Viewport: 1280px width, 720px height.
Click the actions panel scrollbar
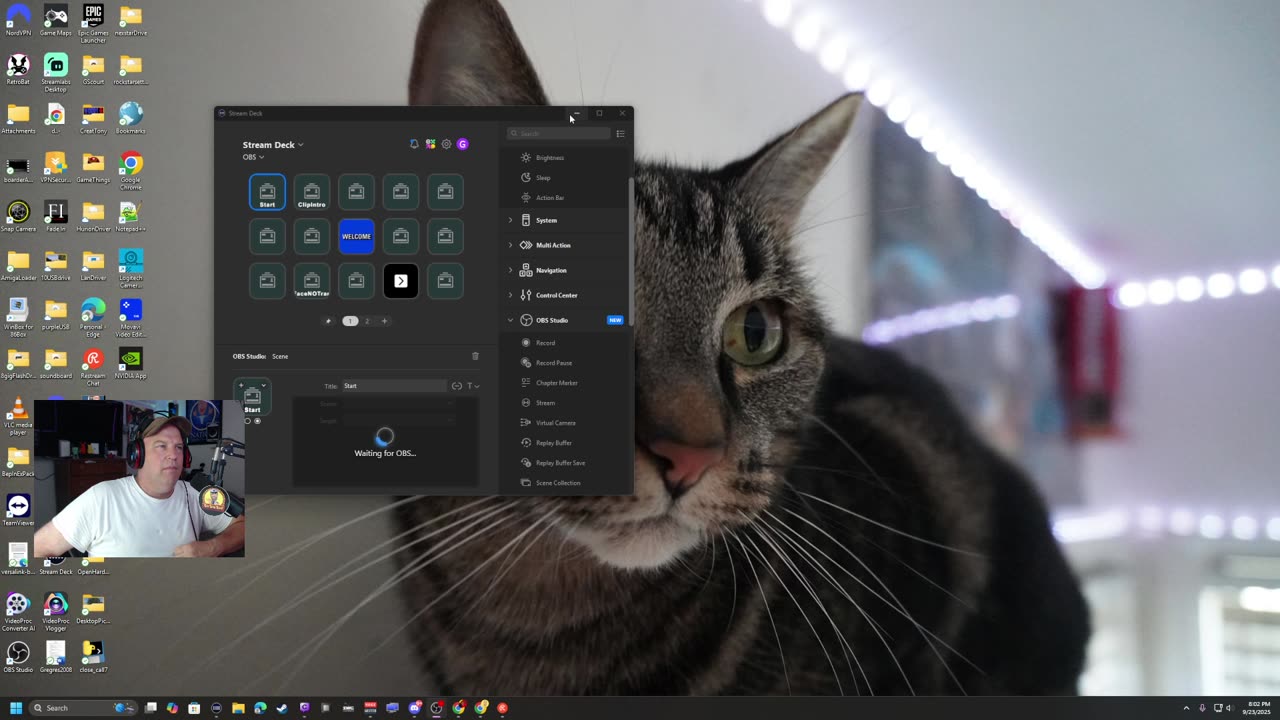point(630,250)
